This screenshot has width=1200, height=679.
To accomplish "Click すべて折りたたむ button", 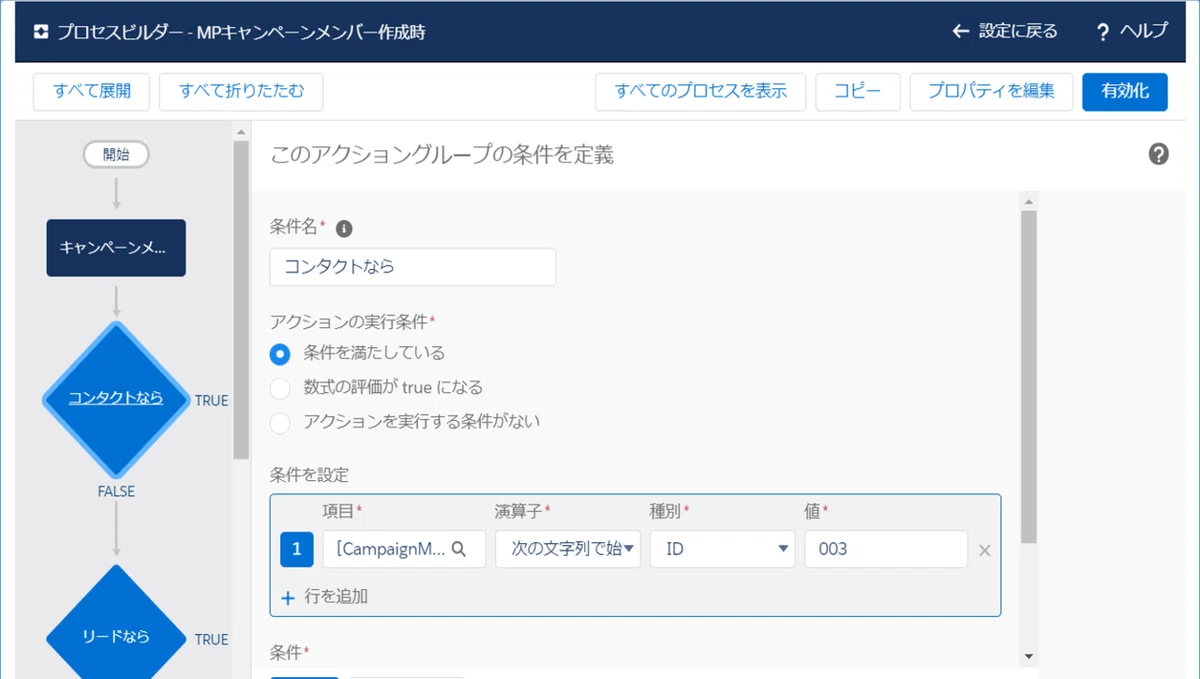I will click(241, 91).
